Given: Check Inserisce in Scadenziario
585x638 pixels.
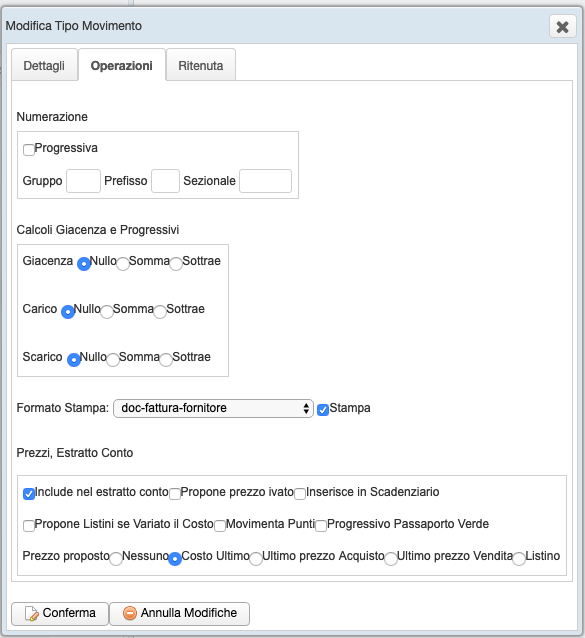Looking at the screenshot, I should pyautogui.click(x=300, y=494).
